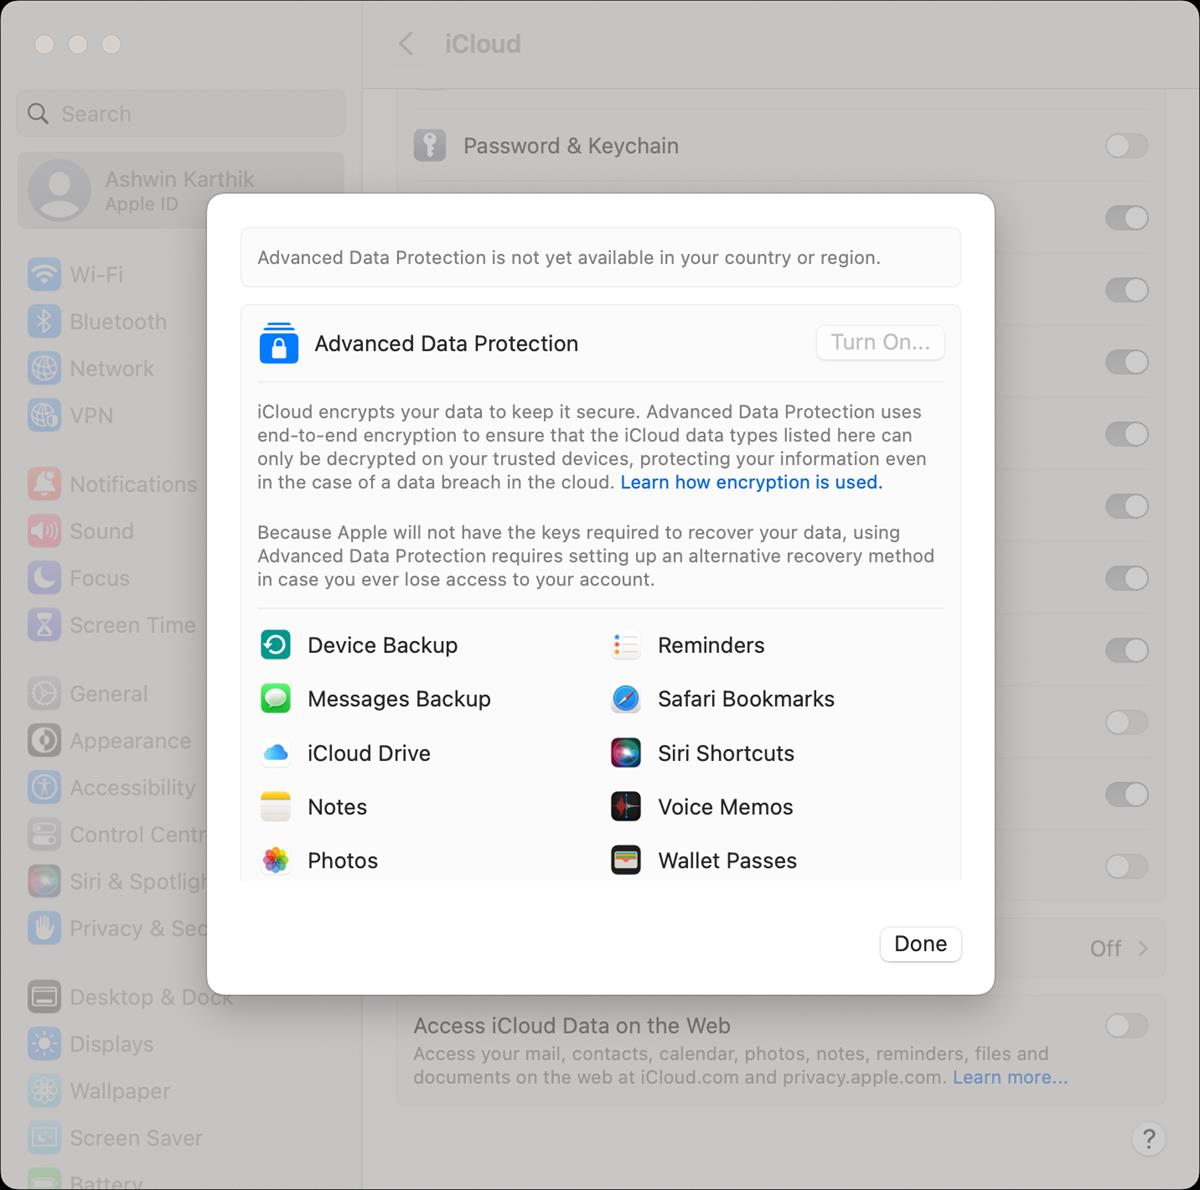Click the Device Backup icon

276,645
